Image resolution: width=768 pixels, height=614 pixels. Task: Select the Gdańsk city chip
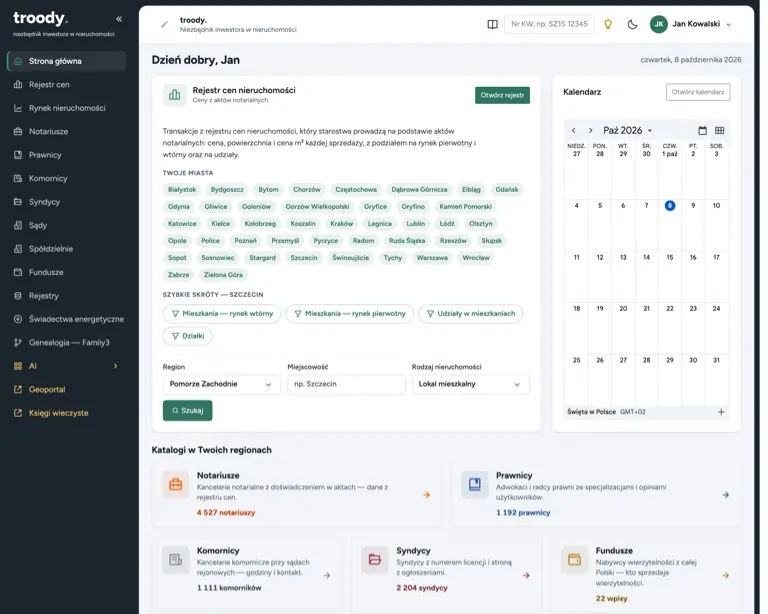(506, 189)
